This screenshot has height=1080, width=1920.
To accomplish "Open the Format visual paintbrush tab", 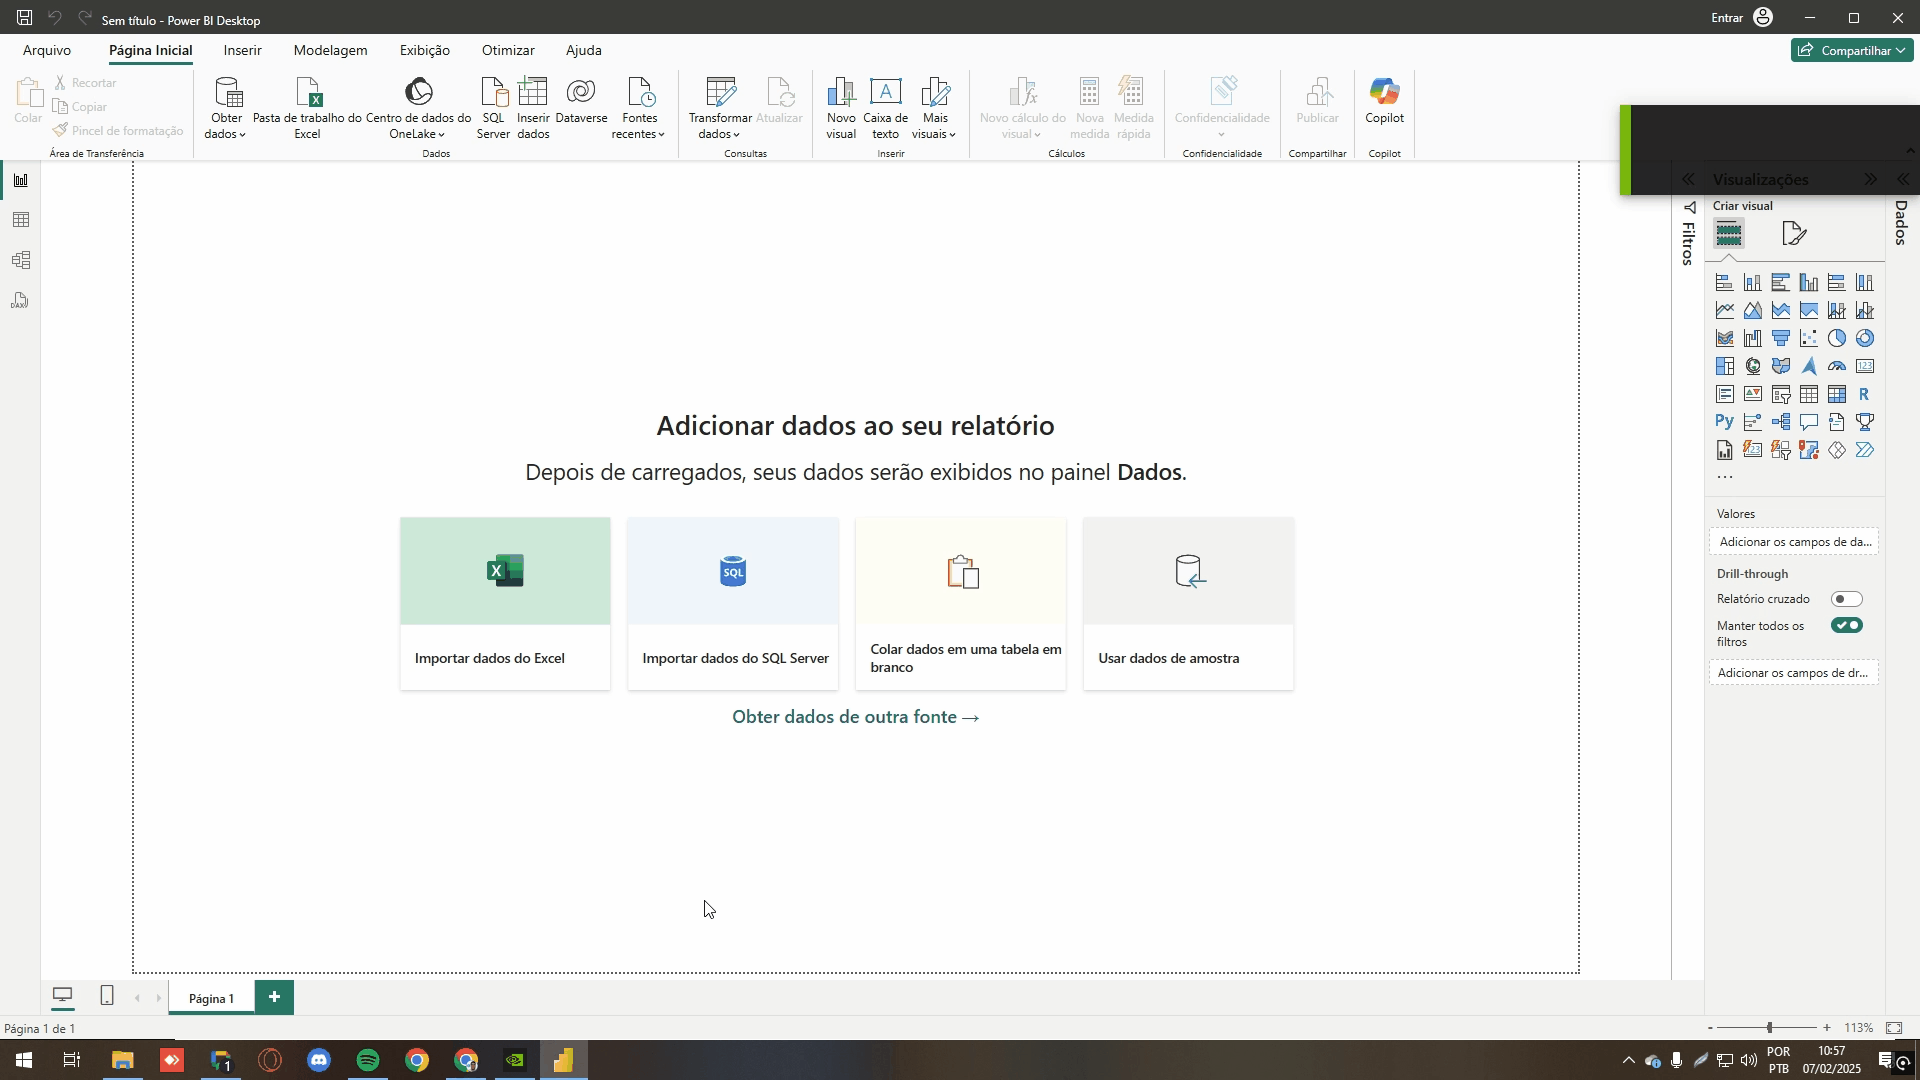I will (x=1794, y=234).
